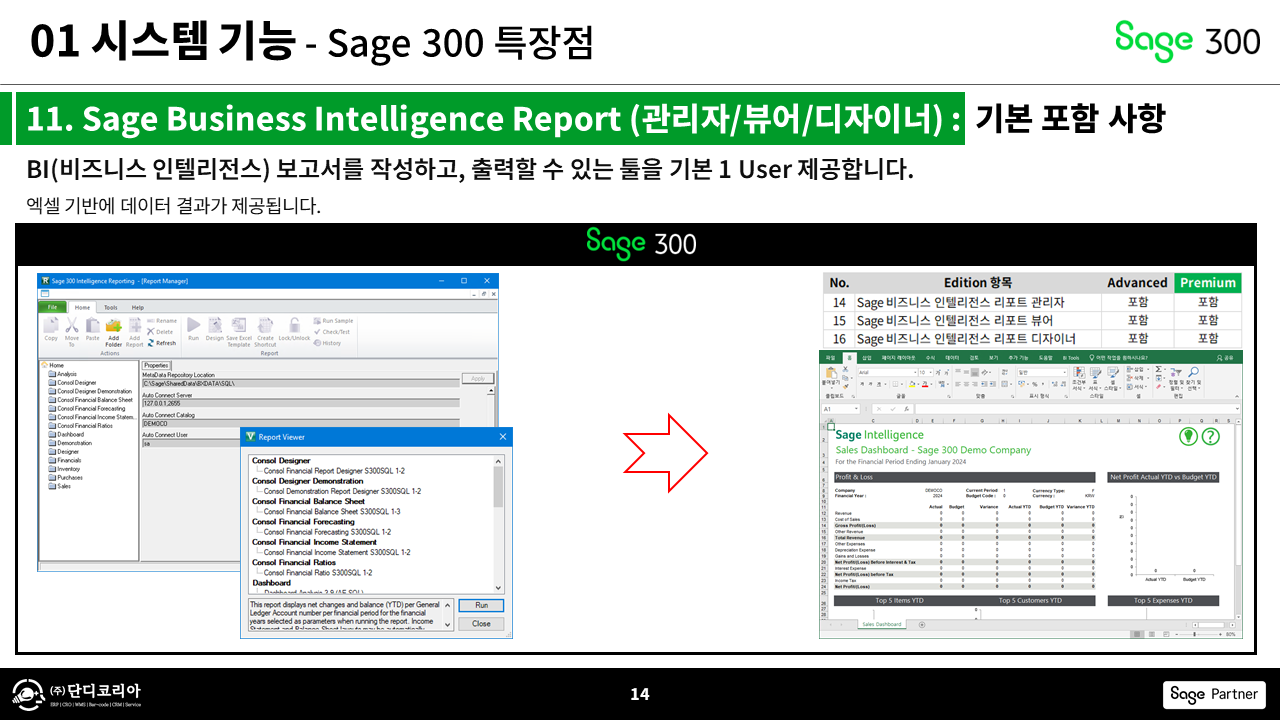This screenshot has width=1280, height=720.
Task: Run the report from the ribbon
Action: tap(194, 329)
